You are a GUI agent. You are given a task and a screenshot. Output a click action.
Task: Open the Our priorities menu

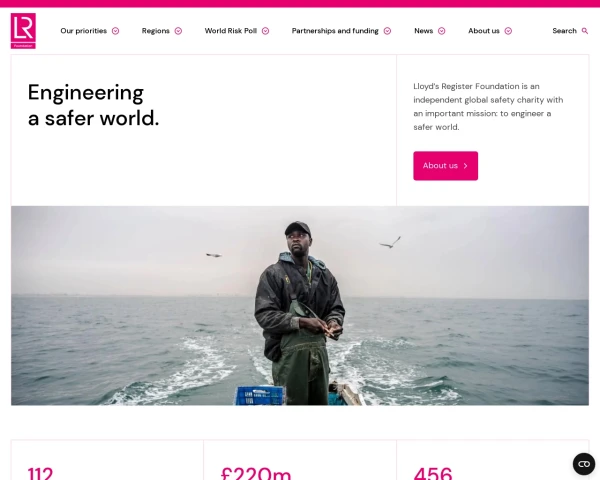click(83, 31)
